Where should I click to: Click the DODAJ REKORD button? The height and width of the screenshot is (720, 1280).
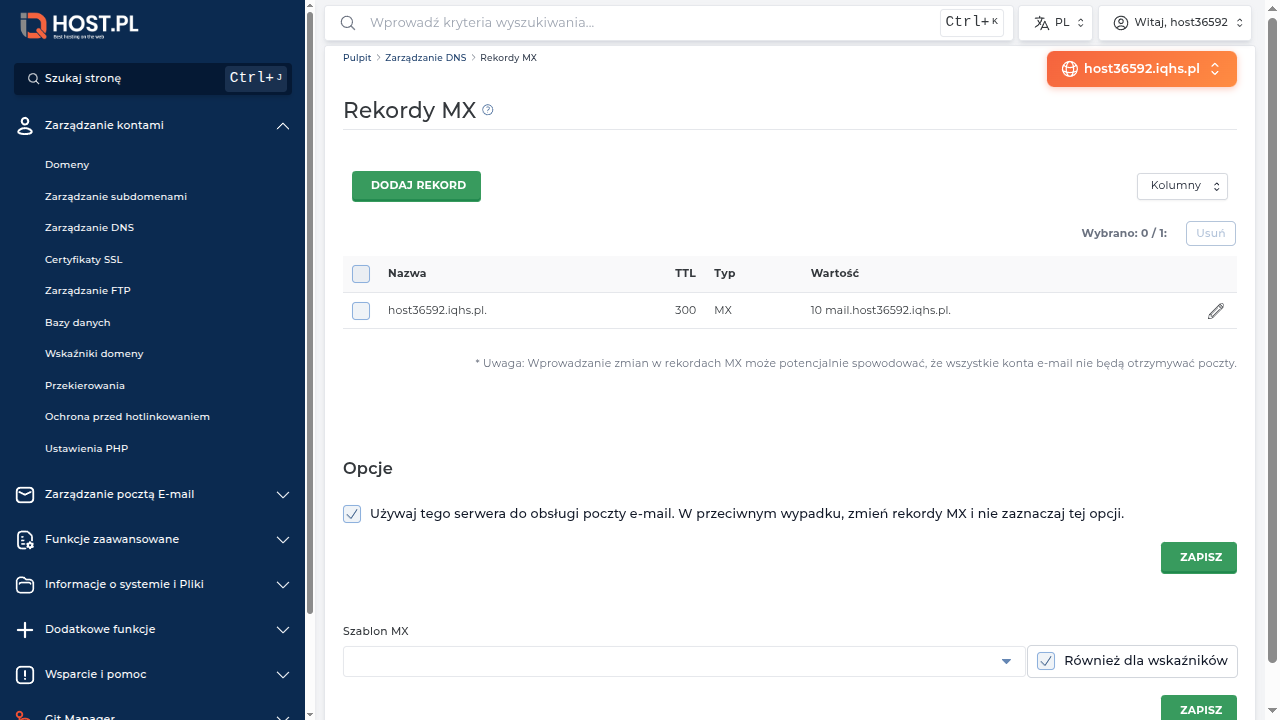tap(416, 186)
